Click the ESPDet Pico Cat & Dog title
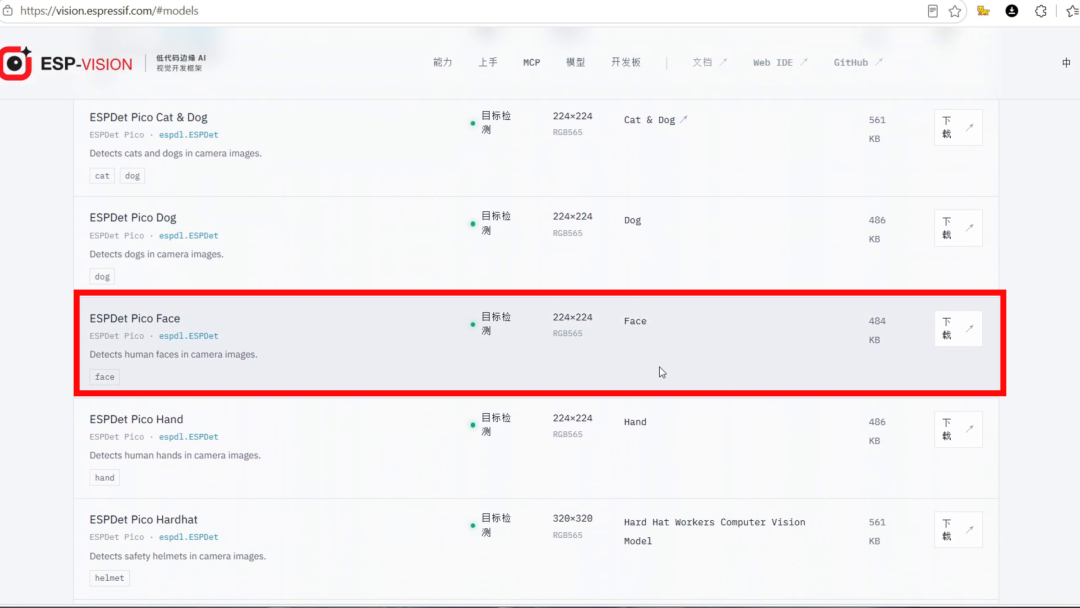This screenshot has height=608, width=1080. coord(148,117)
